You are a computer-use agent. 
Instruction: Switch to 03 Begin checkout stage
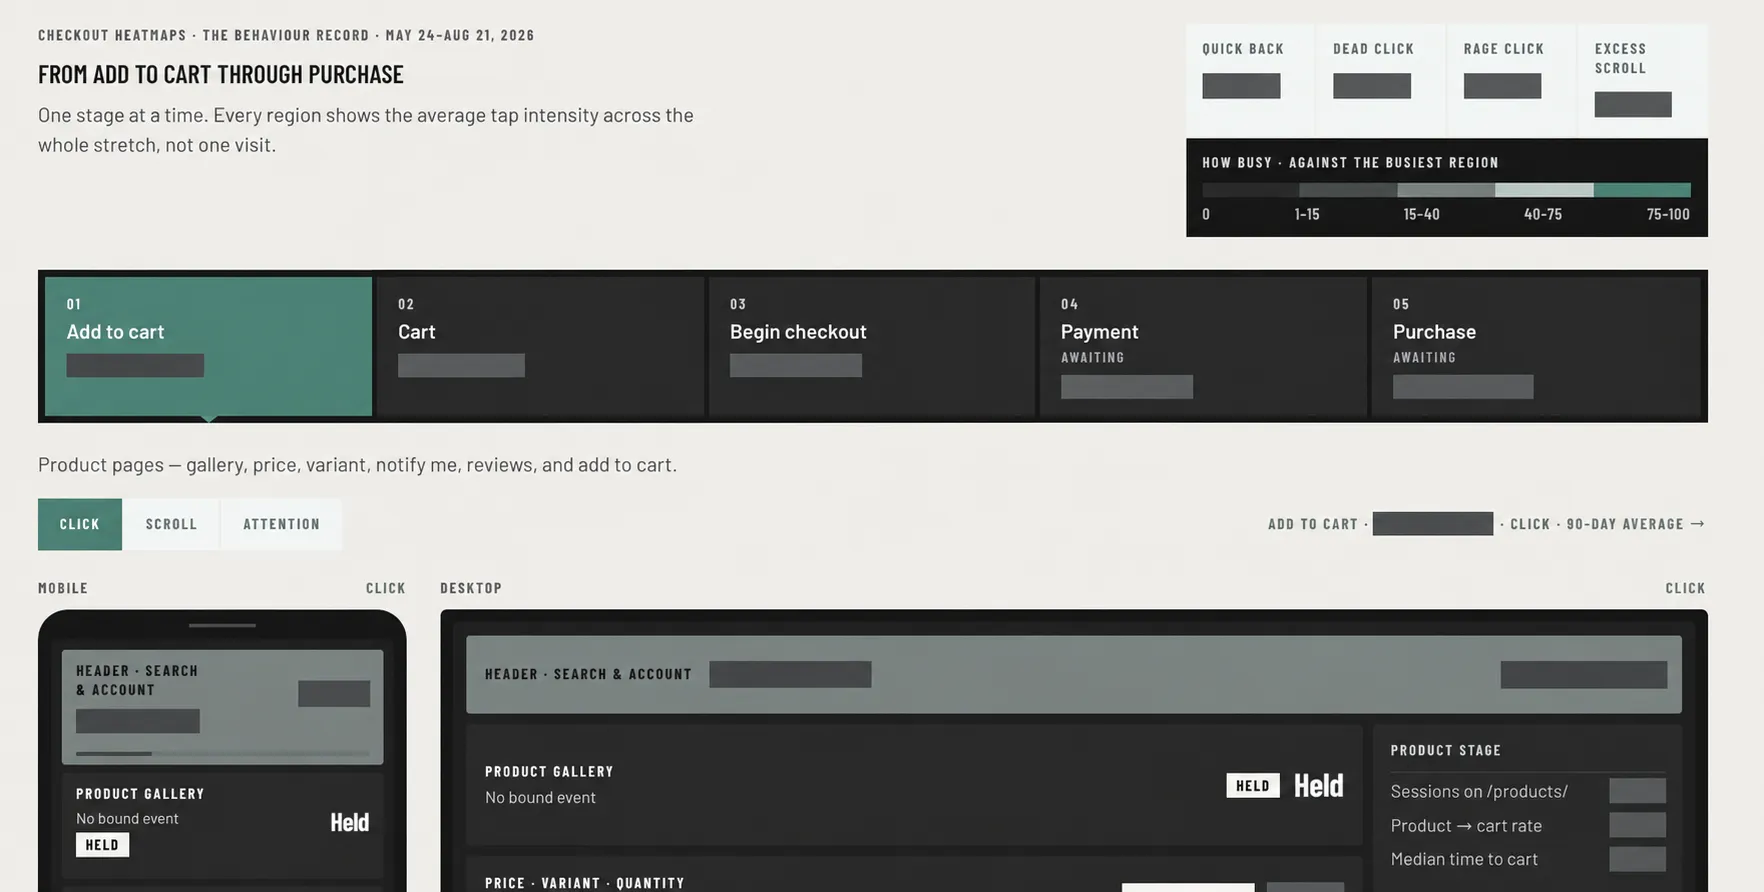pos(872,346)
